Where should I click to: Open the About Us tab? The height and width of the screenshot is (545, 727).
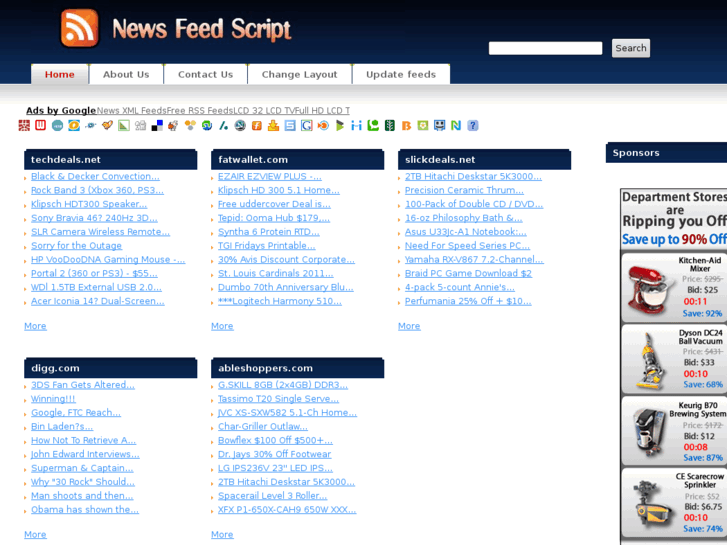[126, 74]
